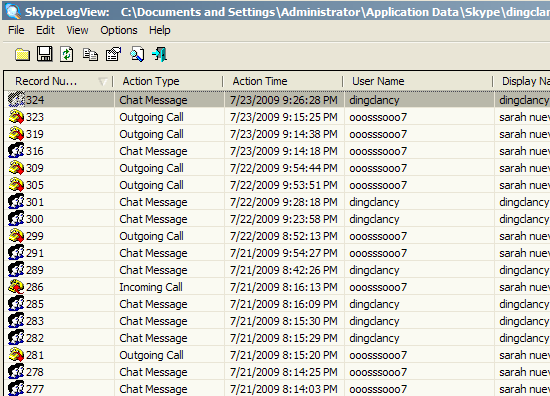The width and height of the screenshot is (550, 396).
Task: Click the outgoing call icon of record 299
Action: [x=16, y=236]
